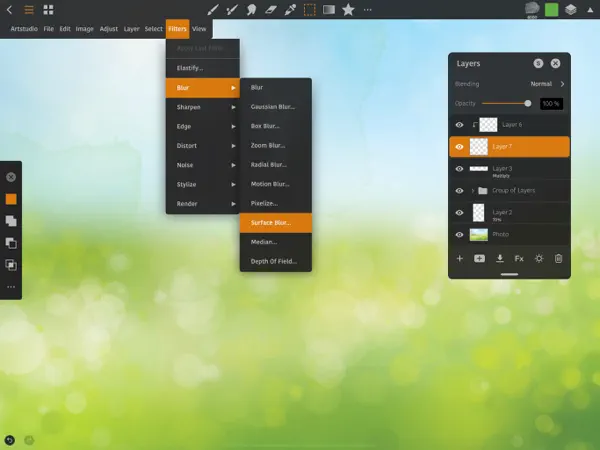This screenshot has width=600, height=450.
Task: Tap the undo icon
Action: [x=10, y=440]
